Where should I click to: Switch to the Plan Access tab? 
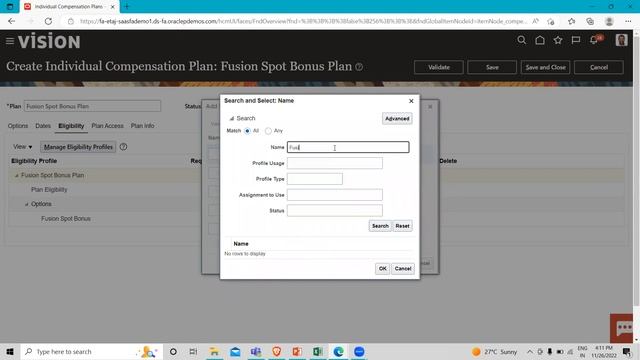pyautogui.click(x=107, y=126)
